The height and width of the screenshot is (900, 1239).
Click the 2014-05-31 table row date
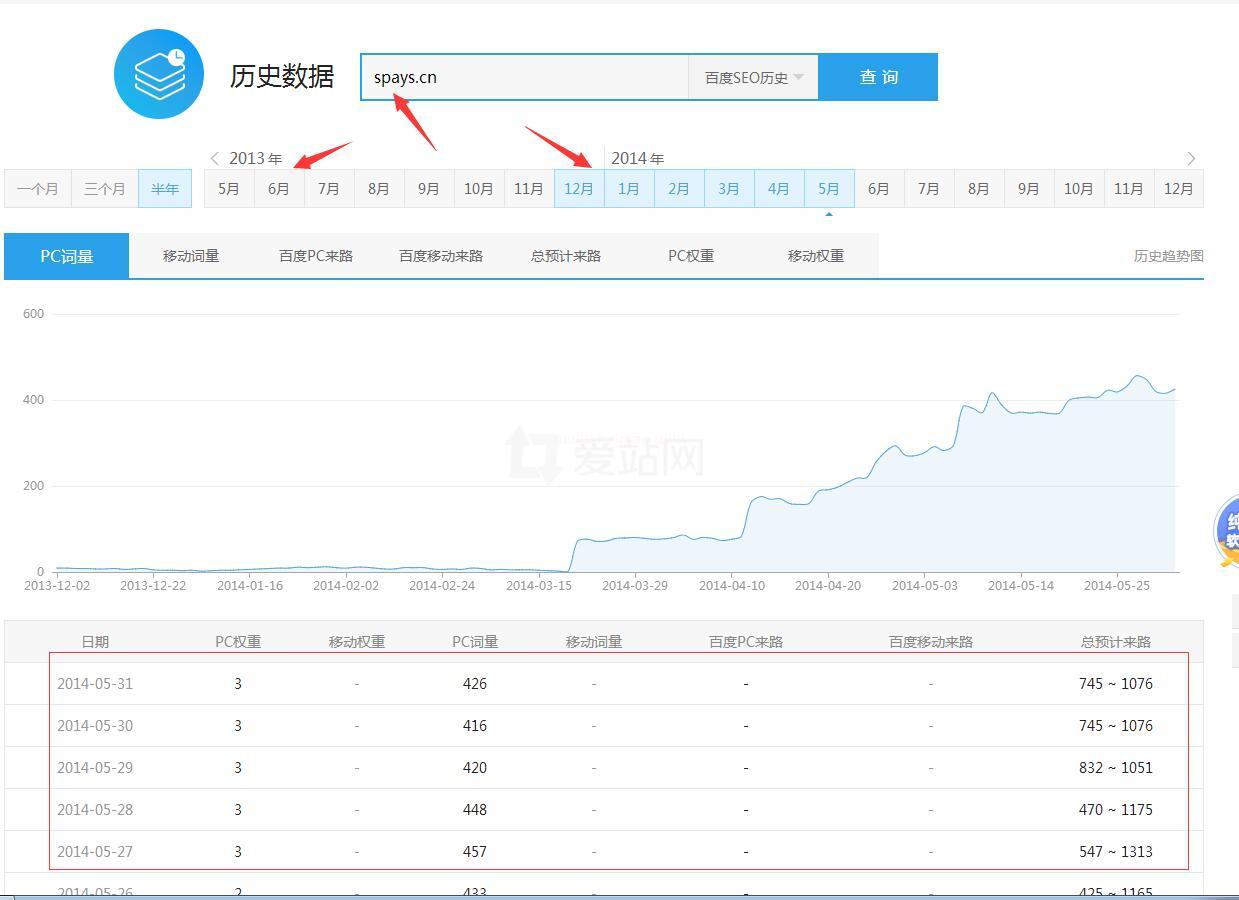[95, 684]
